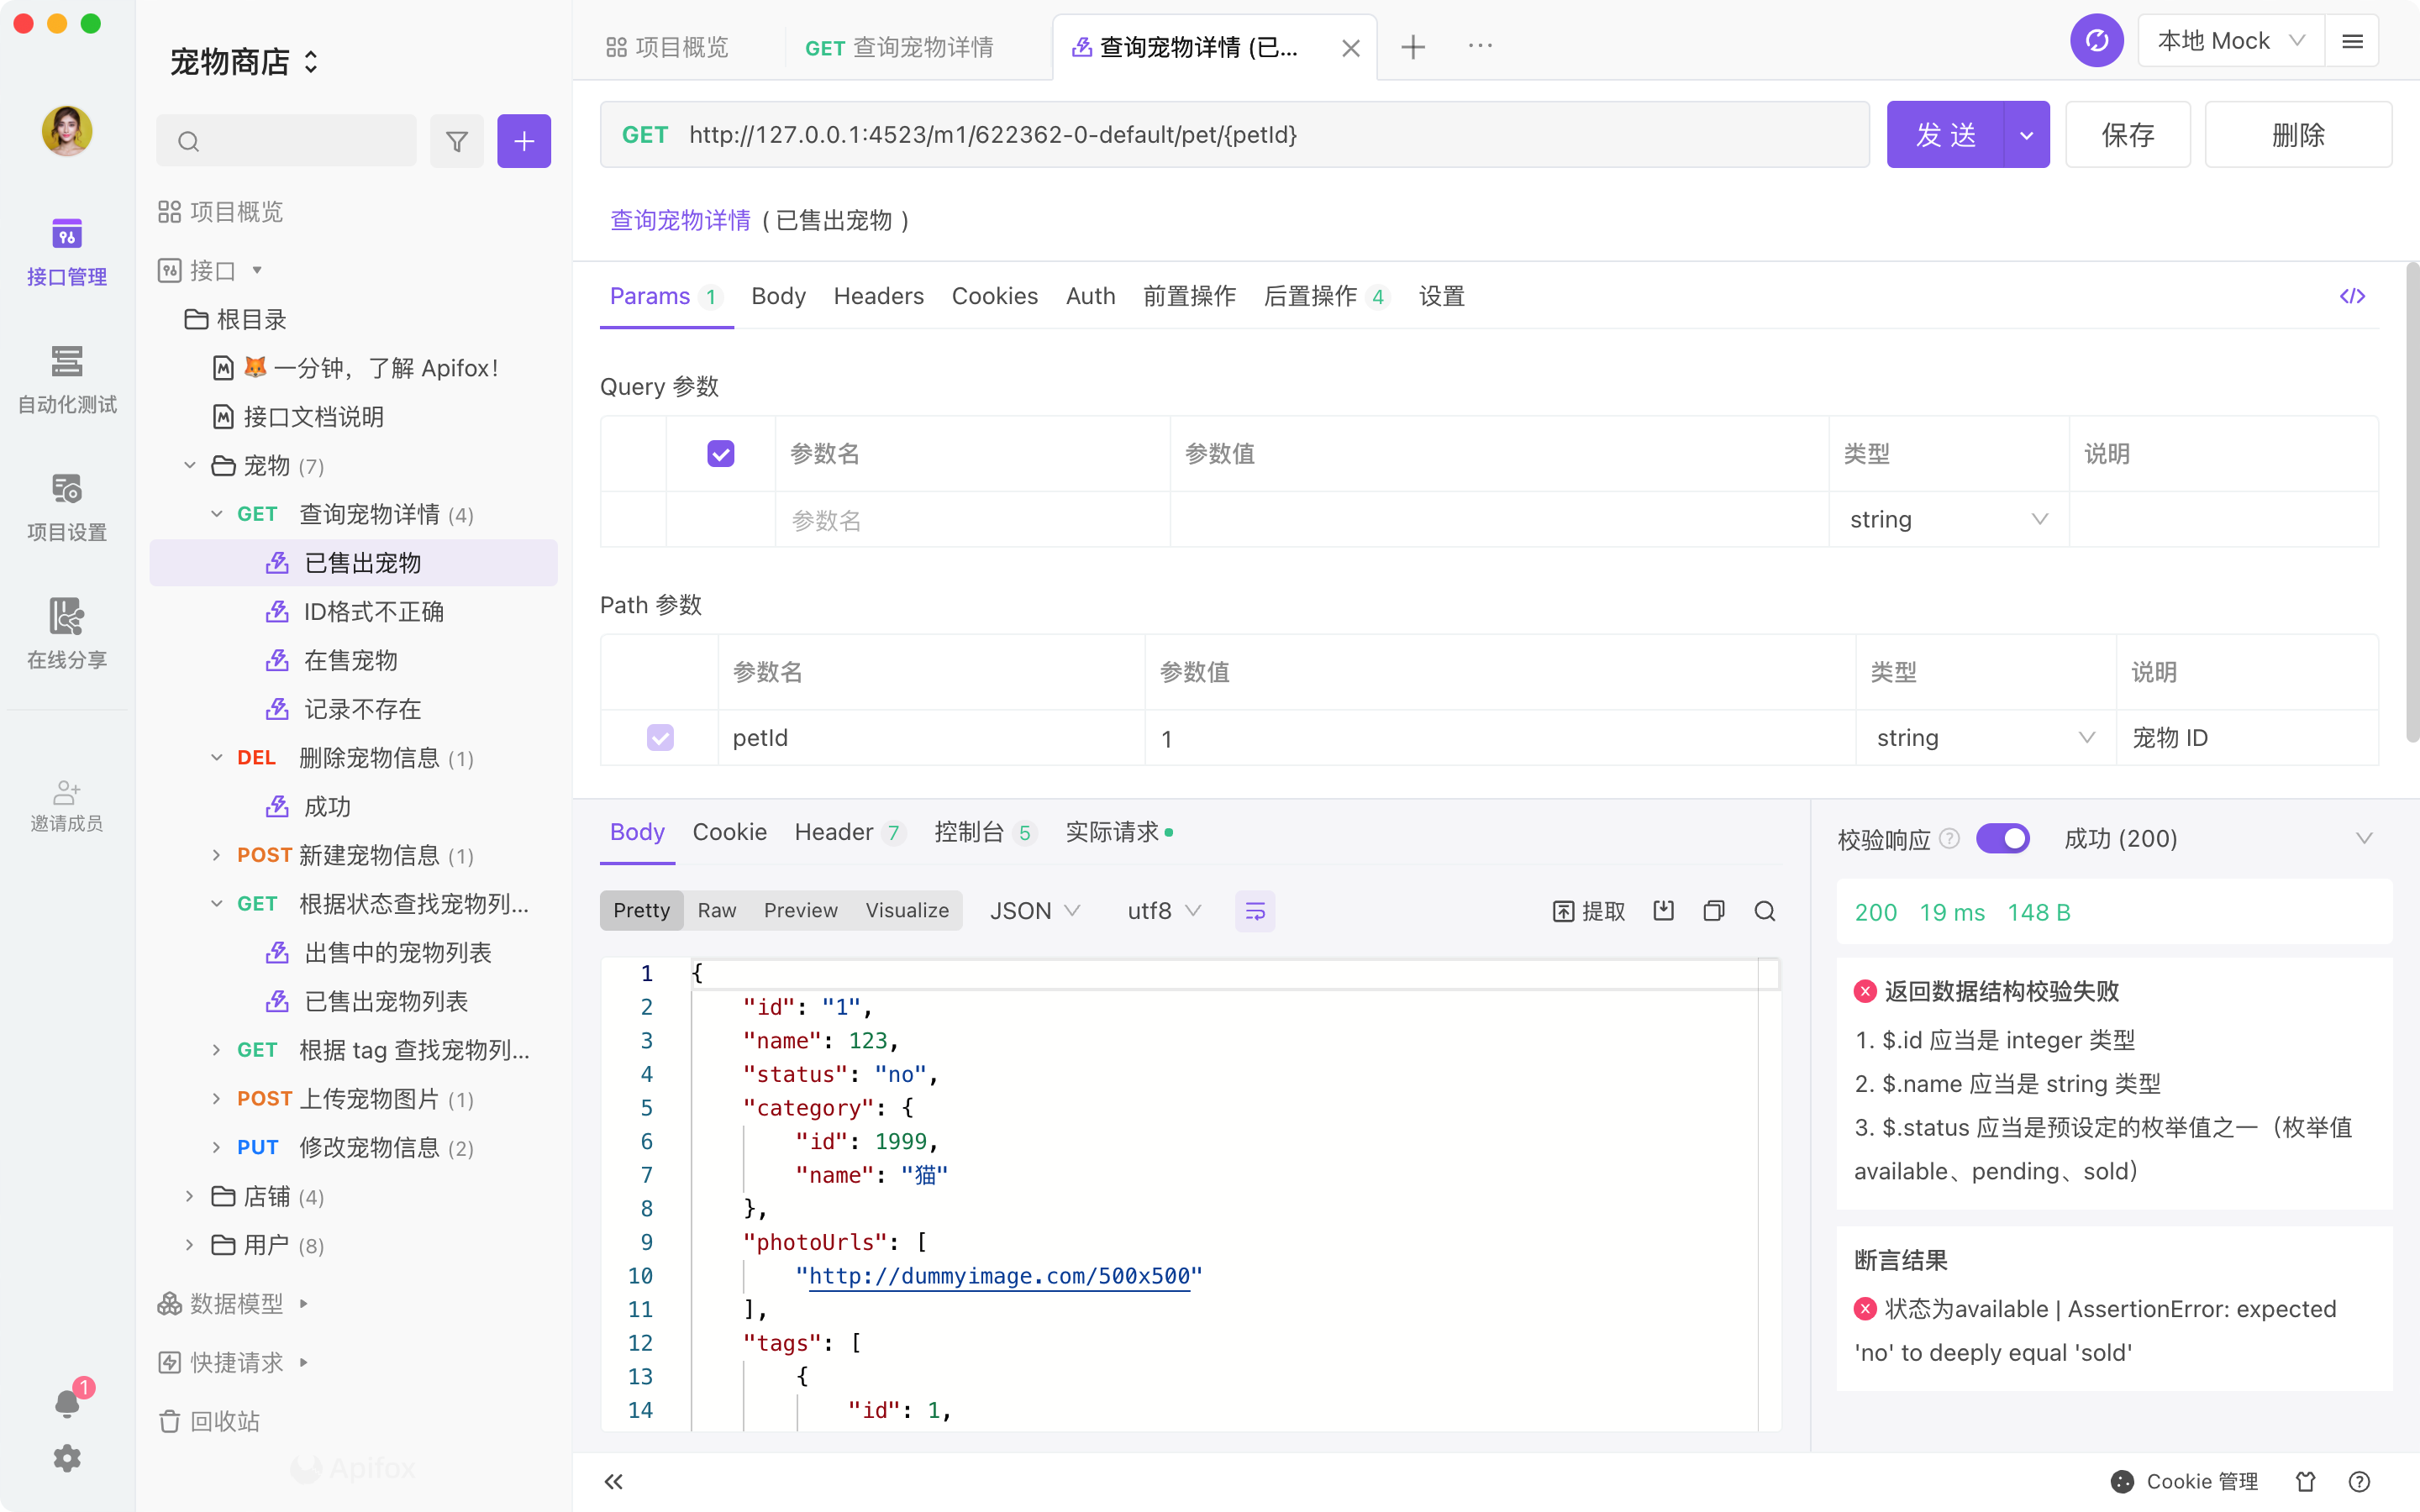Screen dimensions: 2420x1512
Task: Click the 删除 button
Action: [2298, 134]
